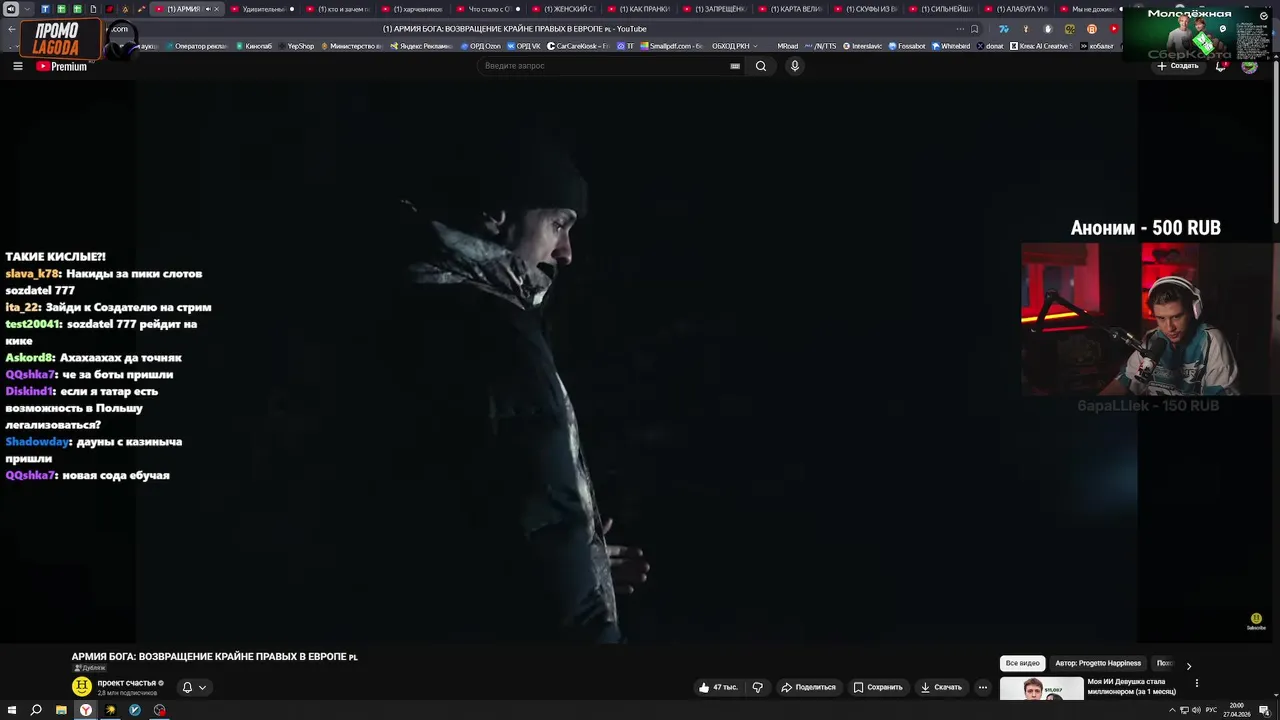The image size is (1280, 720).
Task: Open the YouTube guide hamburger menu
Action: point(17,66)
